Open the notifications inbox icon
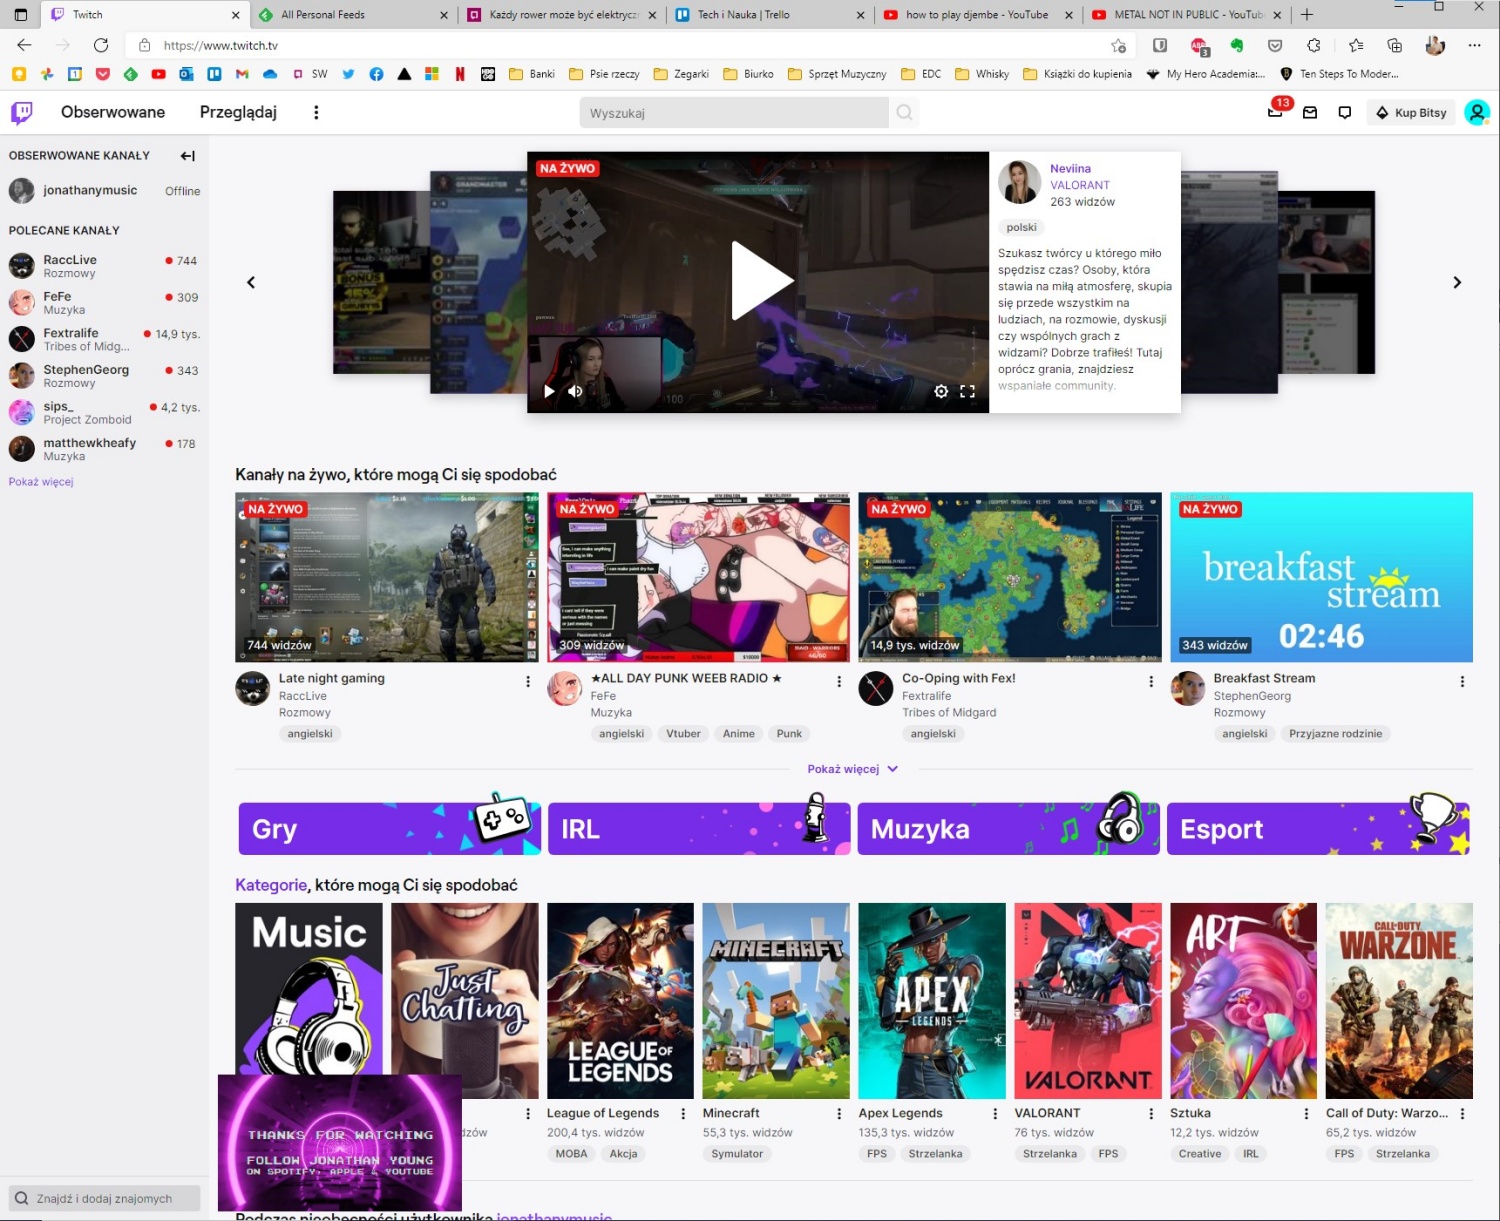Image resolution: width=1500 pixels, height=1221 pixels. [1310, 113]
